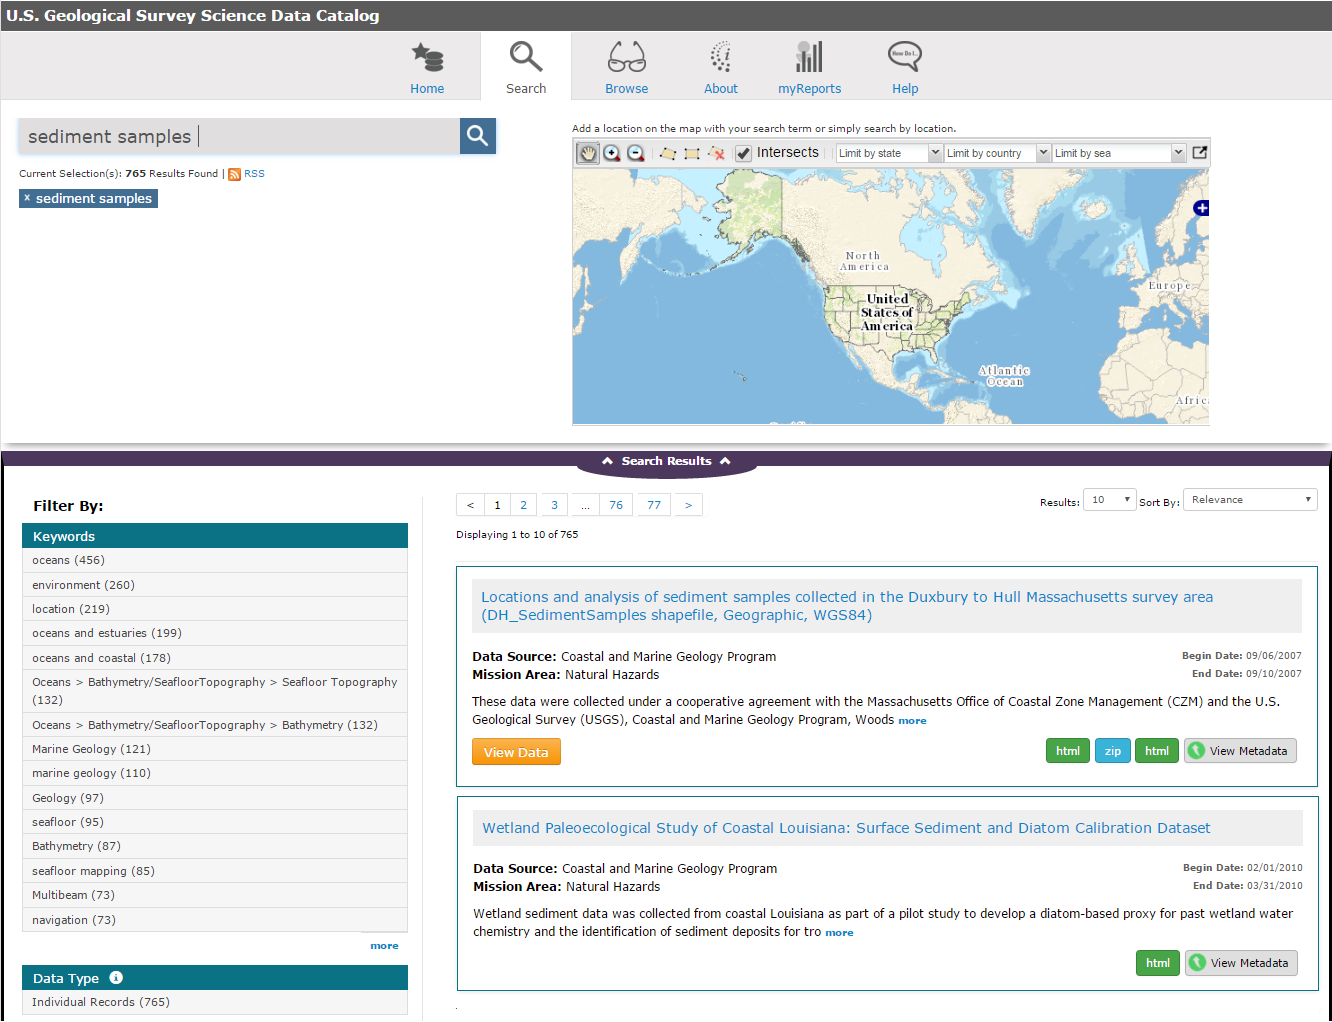Viewport: 1332px width, 1022px height.
Task: Open the Sort By Relevance dropdown
Action: [x=1250, y=500]
